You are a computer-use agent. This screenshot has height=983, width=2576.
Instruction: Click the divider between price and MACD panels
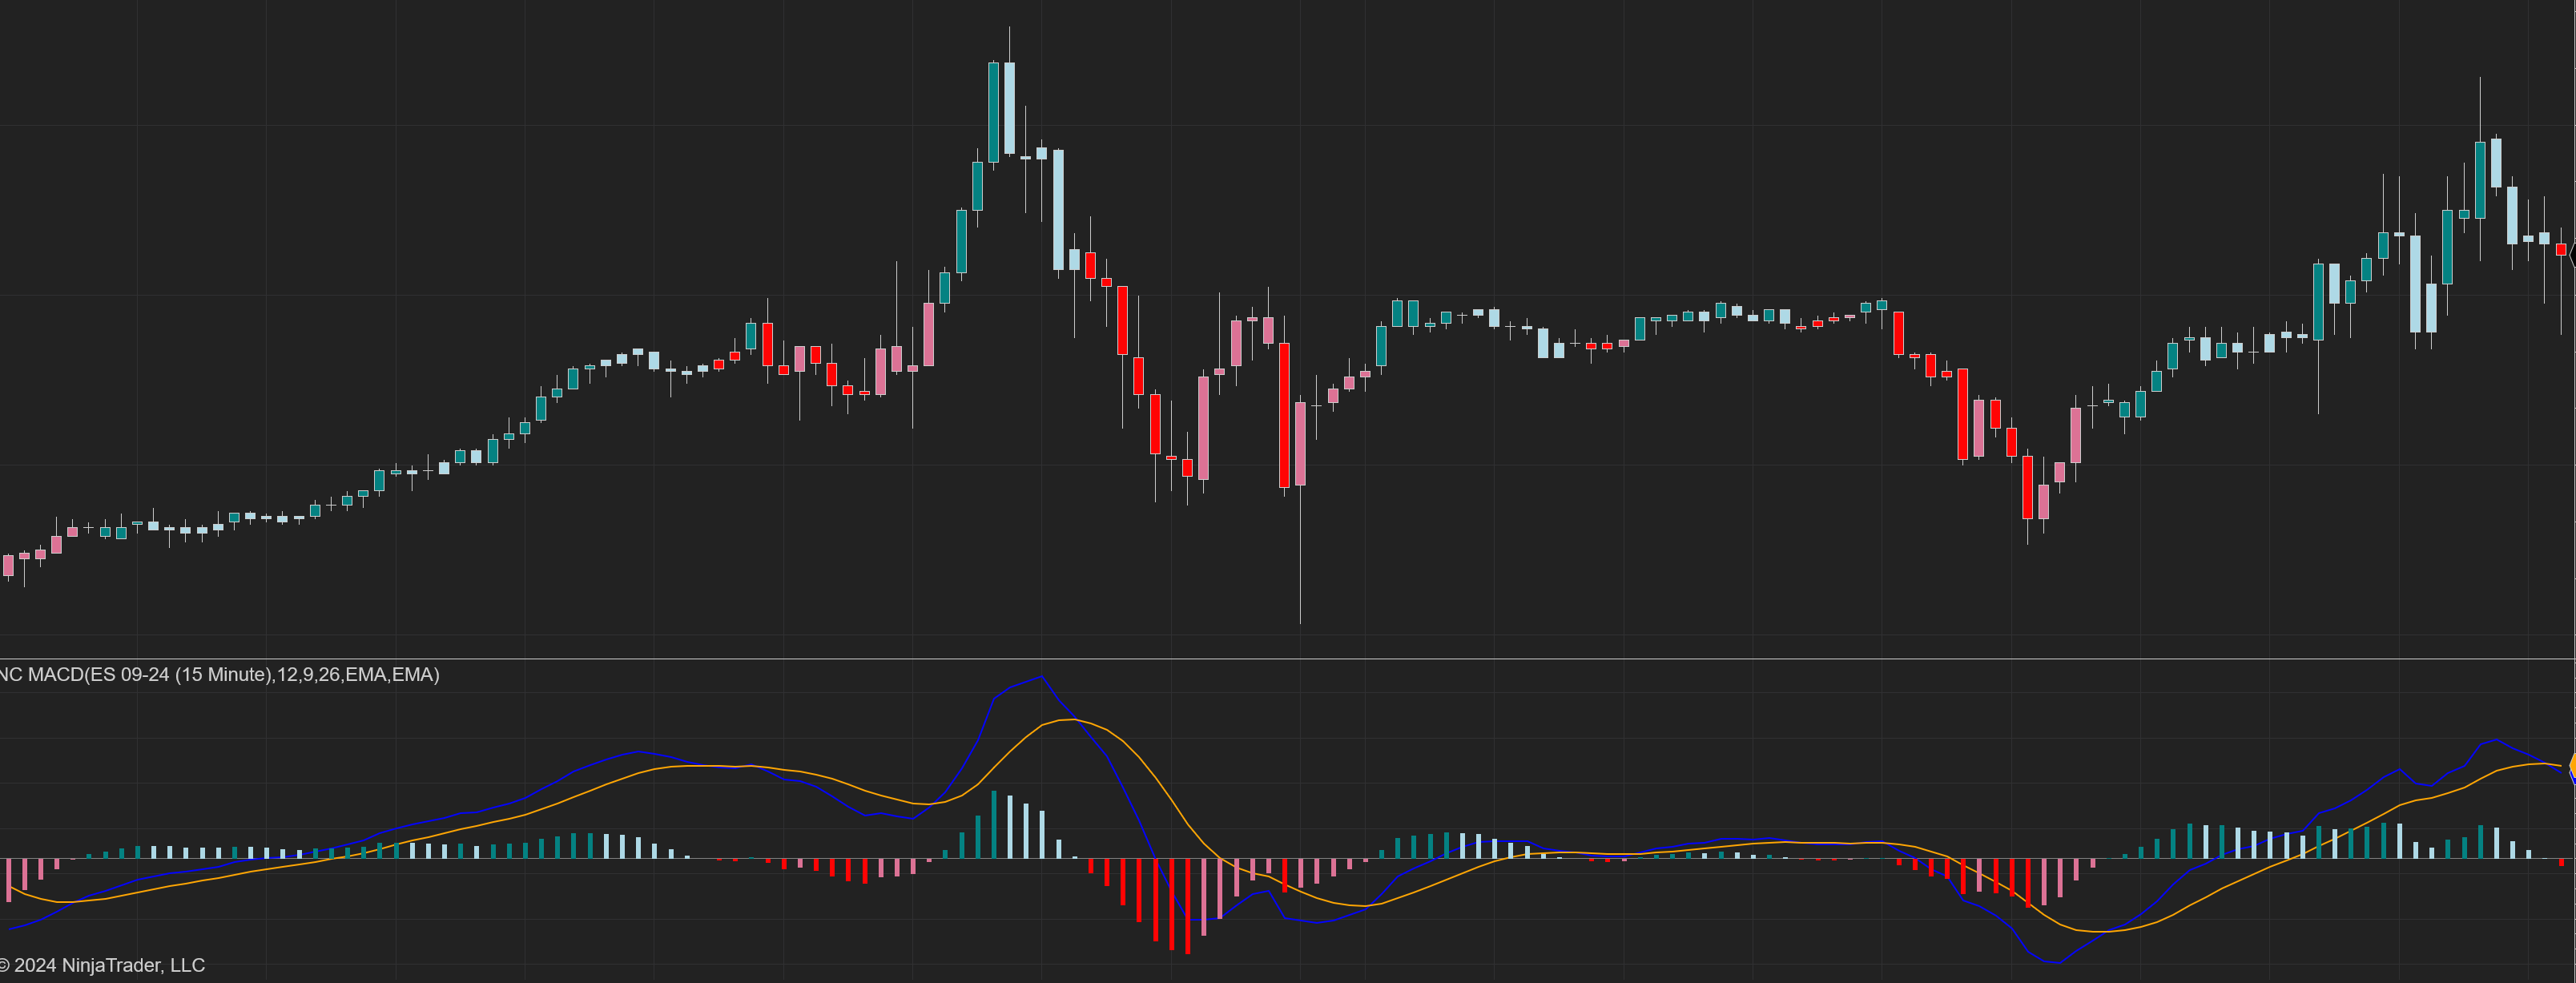point(1288,658)
